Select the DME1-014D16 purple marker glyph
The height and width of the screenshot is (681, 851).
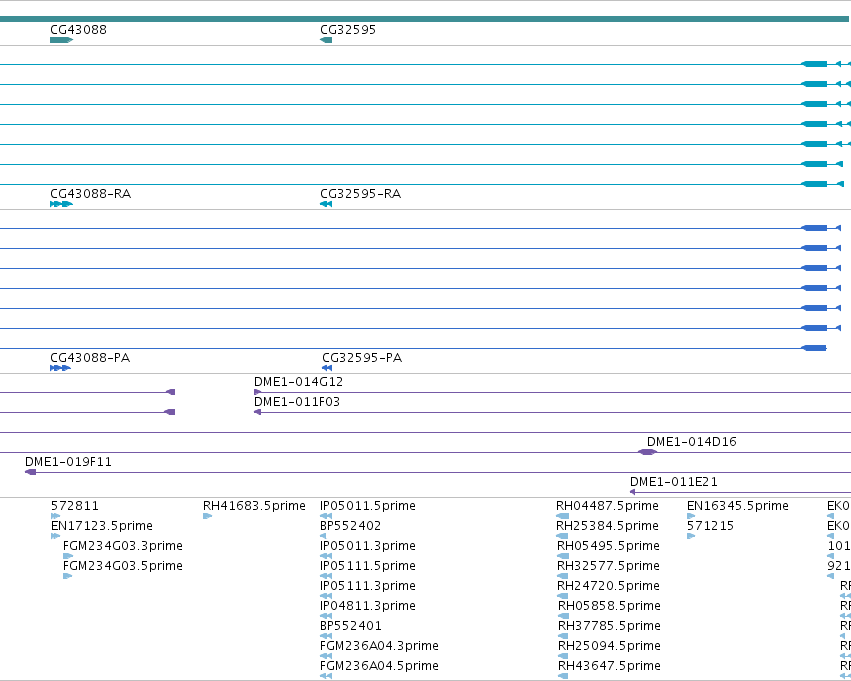pyautogui.click(x=647, y=452)
